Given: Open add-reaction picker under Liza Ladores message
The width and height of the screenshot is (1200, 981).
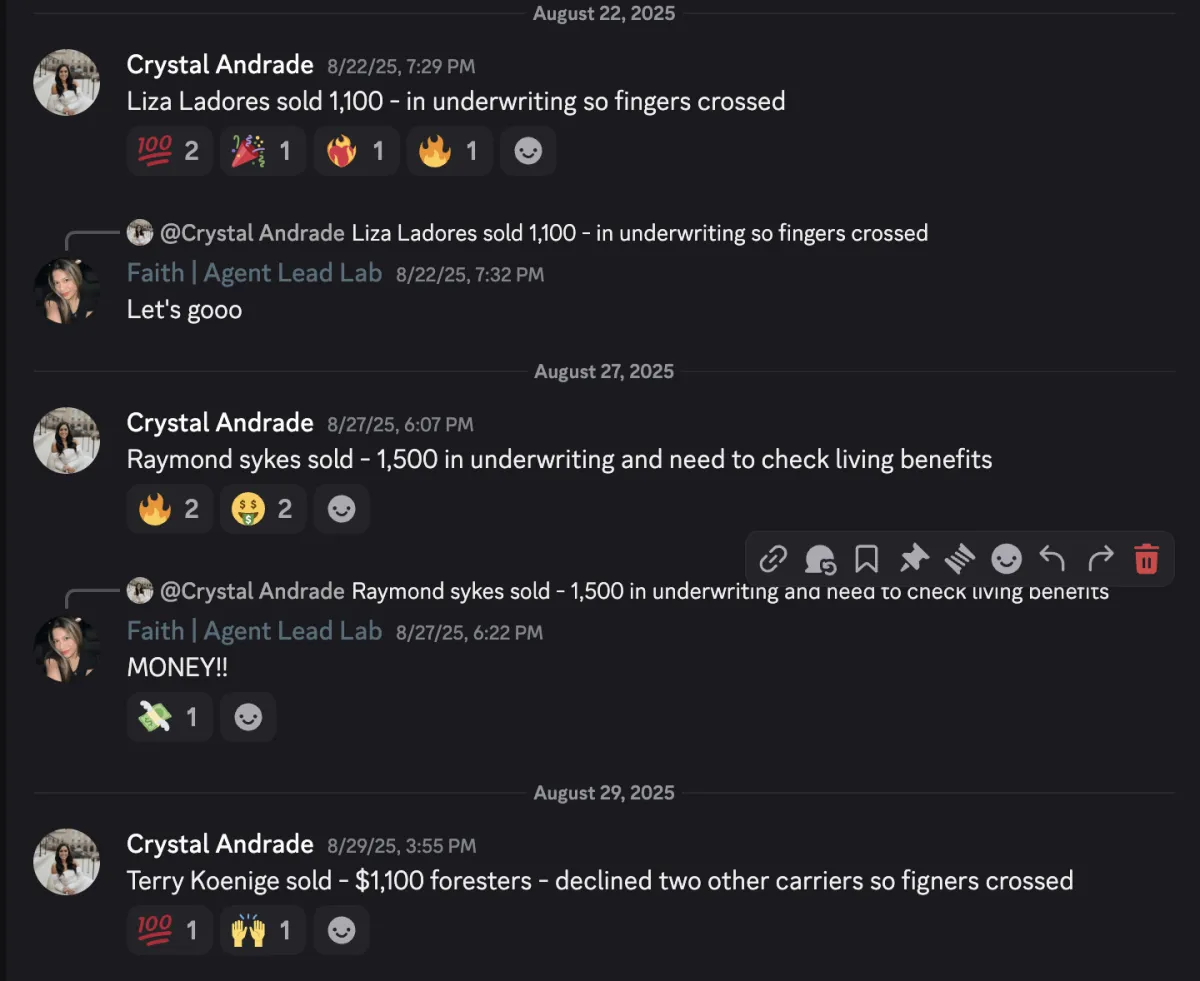Looking at the screenshot, I should click(x=527, y=151).
